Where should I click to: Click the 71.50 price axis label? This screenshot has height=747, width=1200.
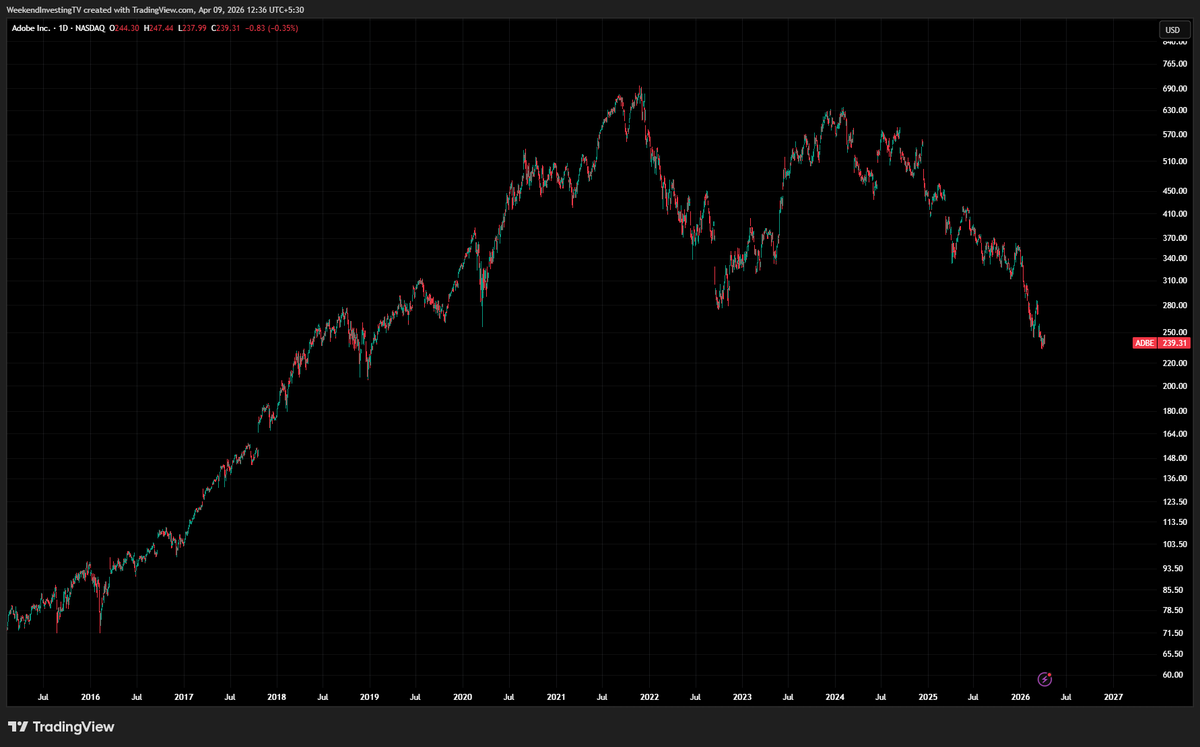pyautogui.click(x=1173, y=633)
